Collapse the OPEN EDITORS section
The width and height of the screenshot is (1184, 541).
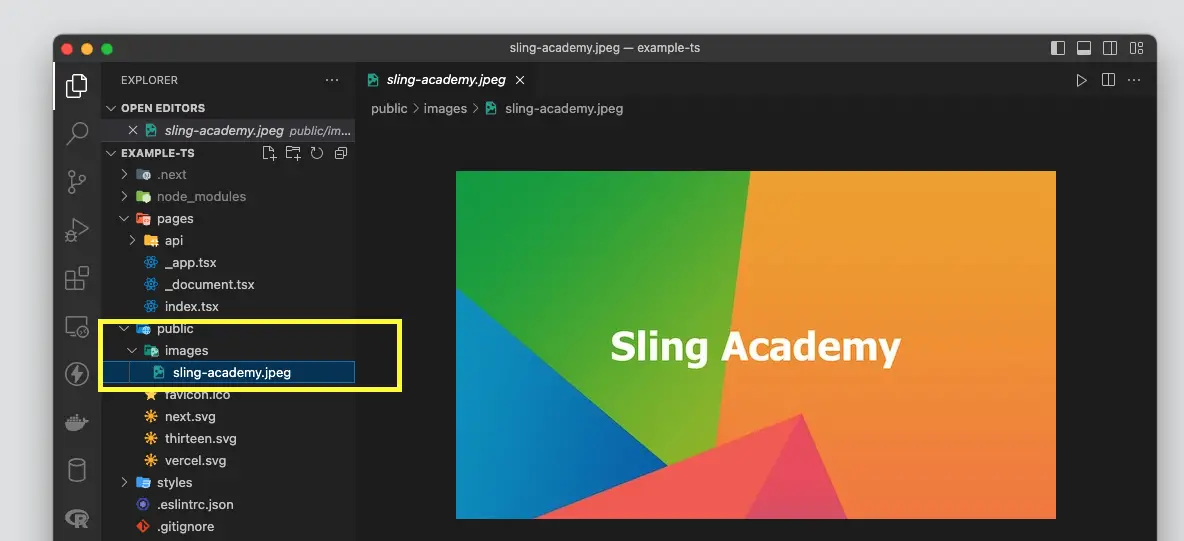(111, 108)
